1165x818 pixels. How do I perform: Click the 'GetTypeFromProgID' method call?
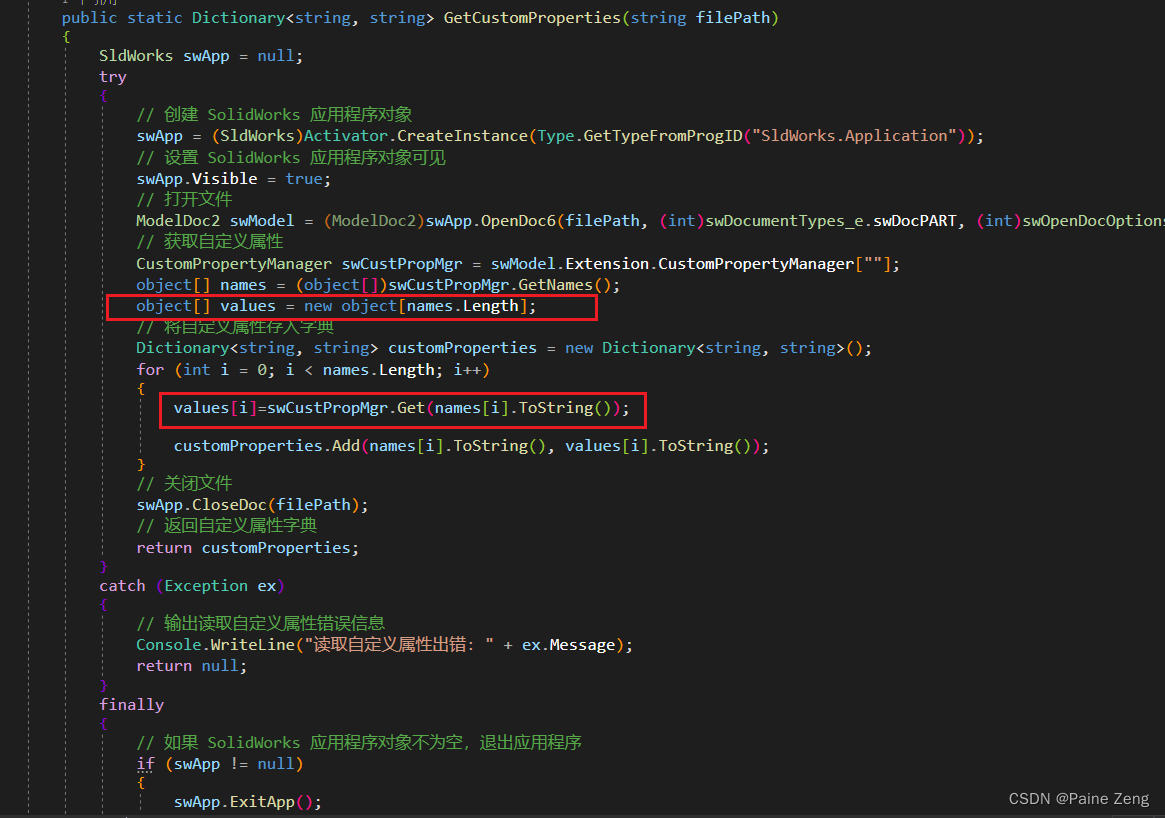point(663,136)
